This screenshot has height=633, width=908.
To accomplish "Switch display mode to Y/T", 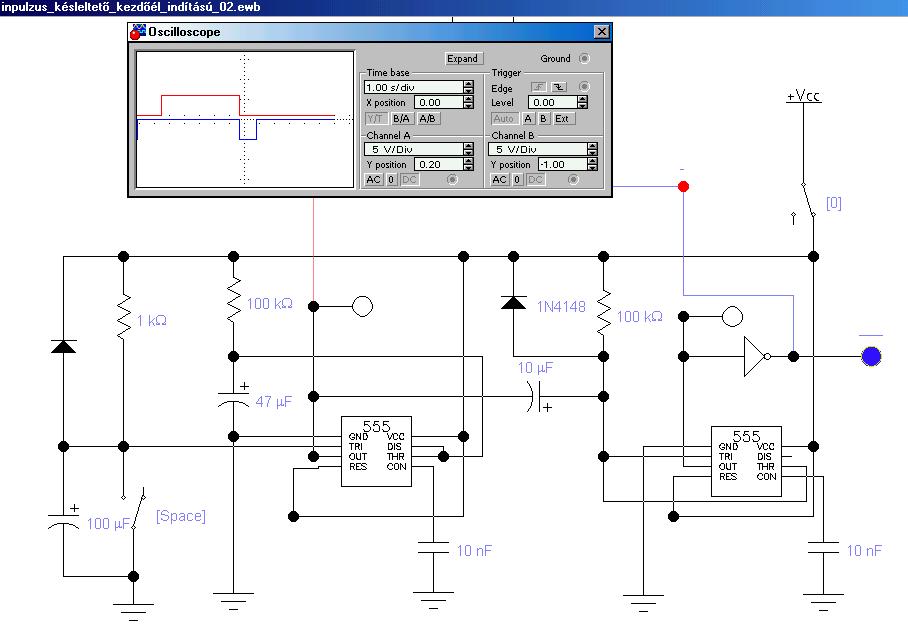I will click(x=375, y=119).
